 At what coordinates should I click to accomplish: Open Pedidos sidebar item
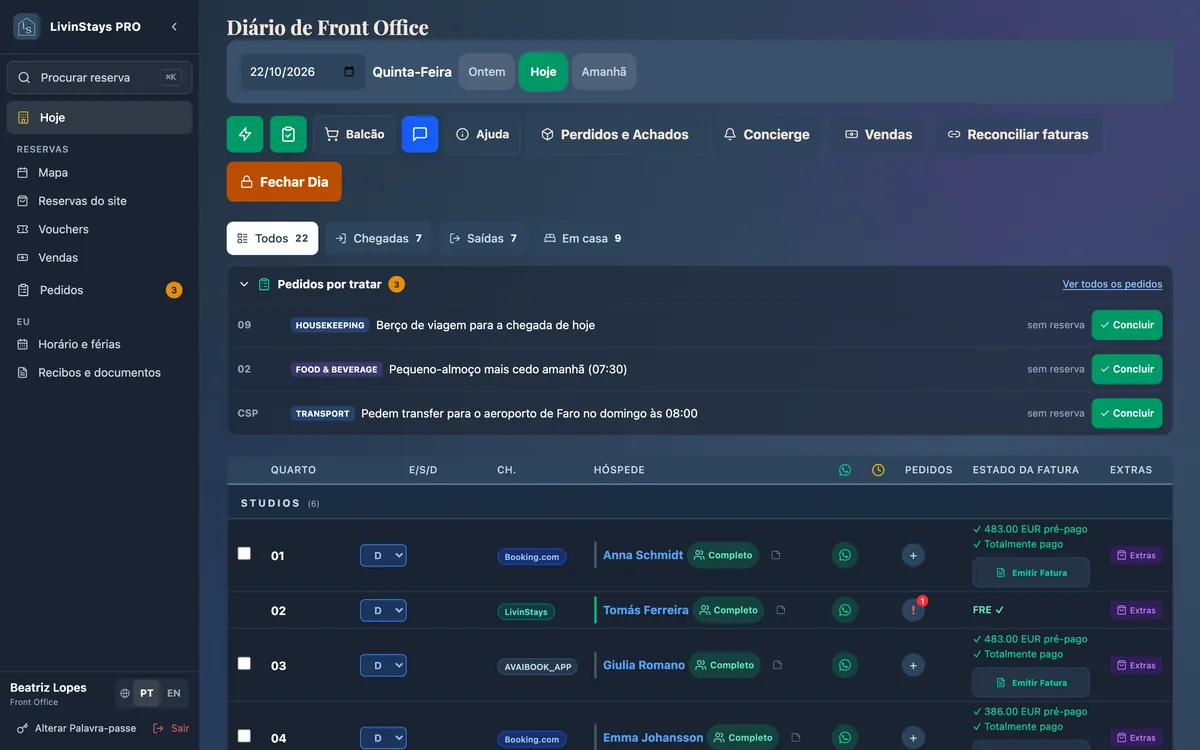click(x=99, y=290)
